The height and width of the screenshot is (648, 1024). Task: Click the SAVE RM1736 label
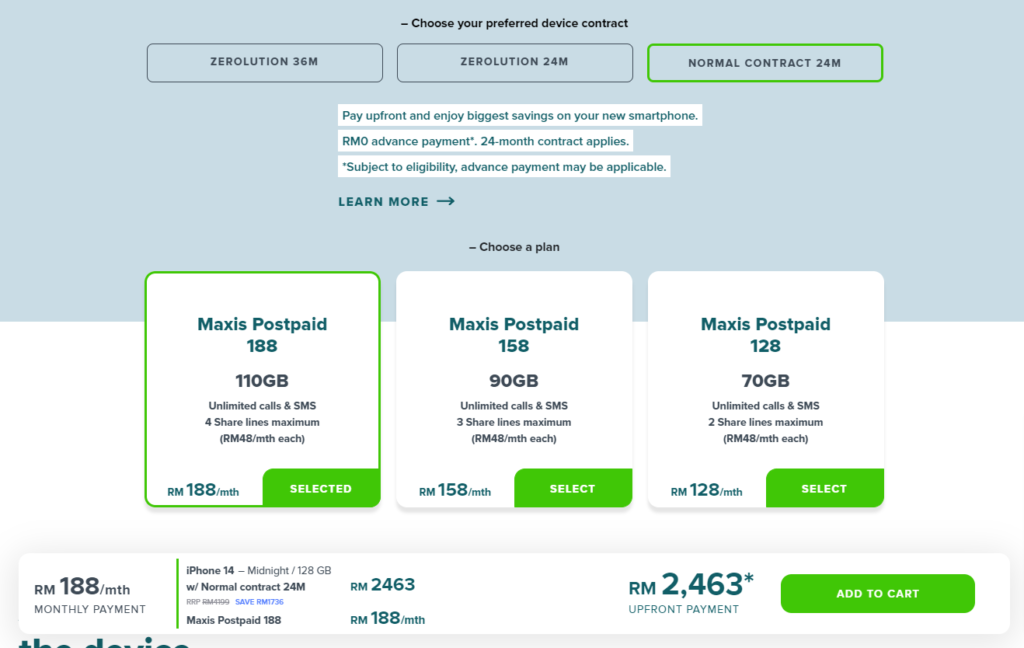point(259,602)
